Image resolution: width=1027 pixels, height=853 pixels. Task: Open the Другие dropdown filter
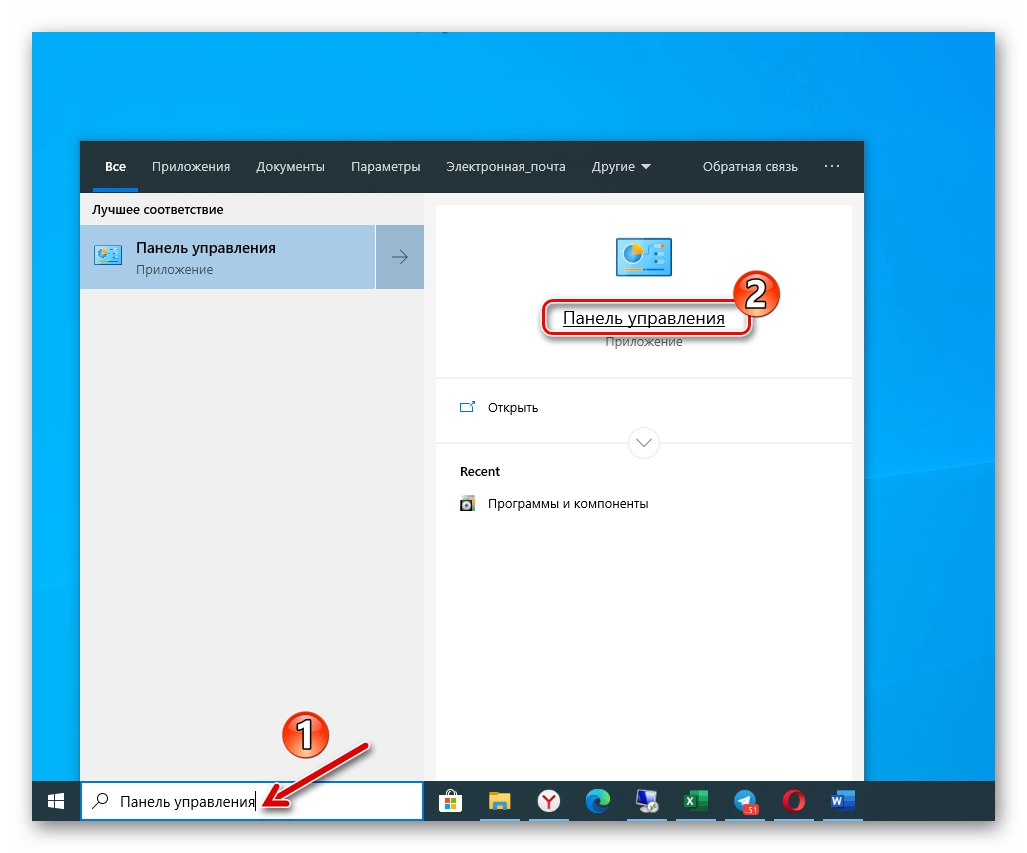point(621,167)
